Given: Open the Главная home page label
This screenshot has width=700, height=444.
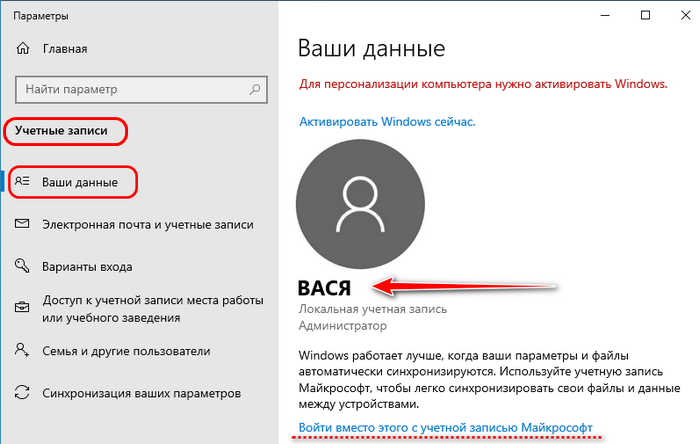Looking at the screenshot, I should (65, 49).
